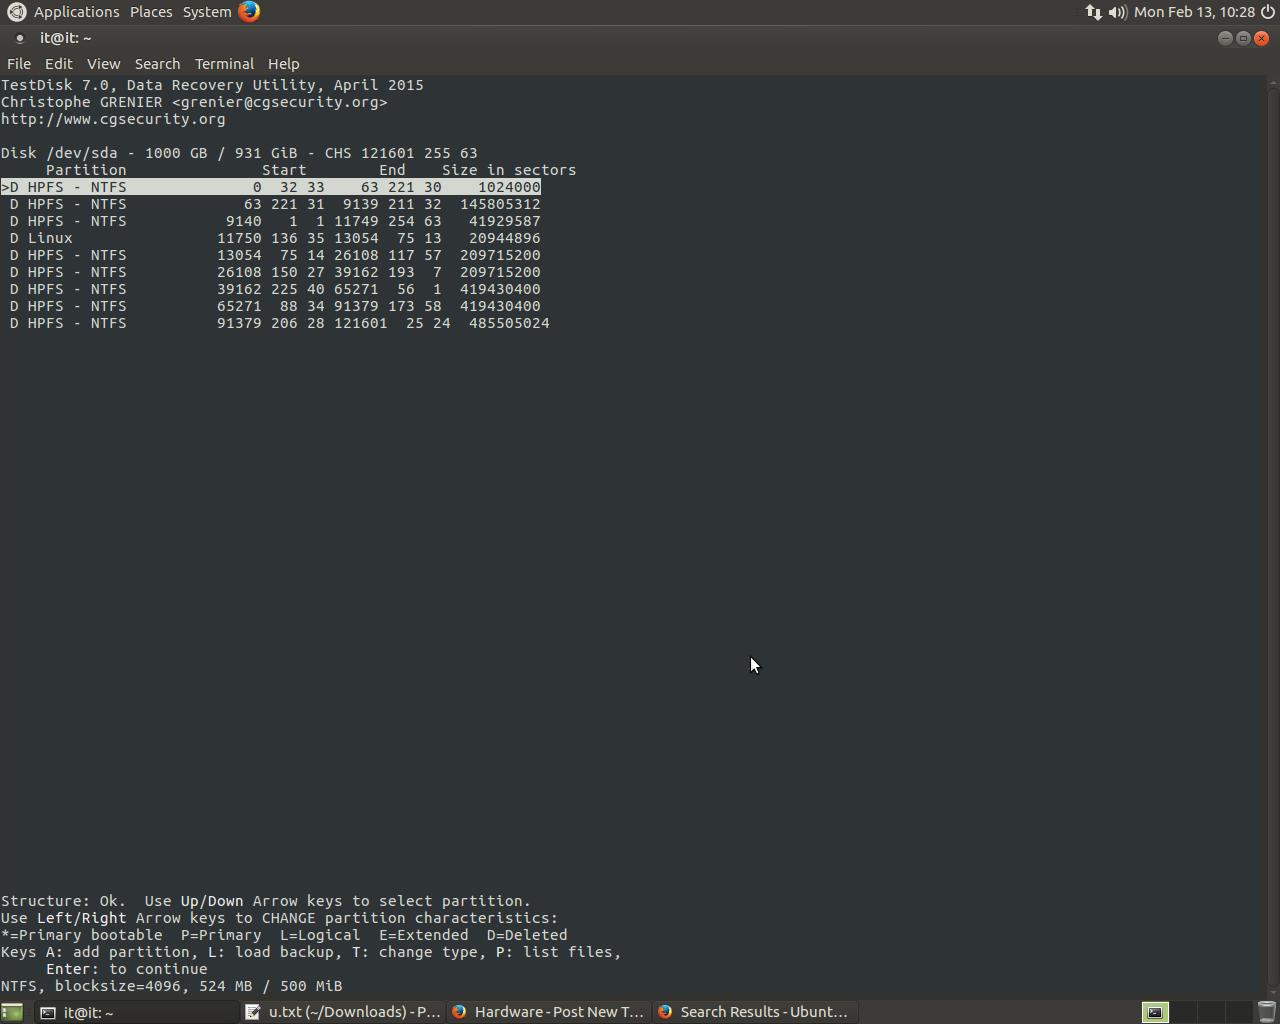Switch to Hardware - Post New Thread taskbar window
The height and width of the screenshot is (1024, 1280).
tap(549, 1012)
